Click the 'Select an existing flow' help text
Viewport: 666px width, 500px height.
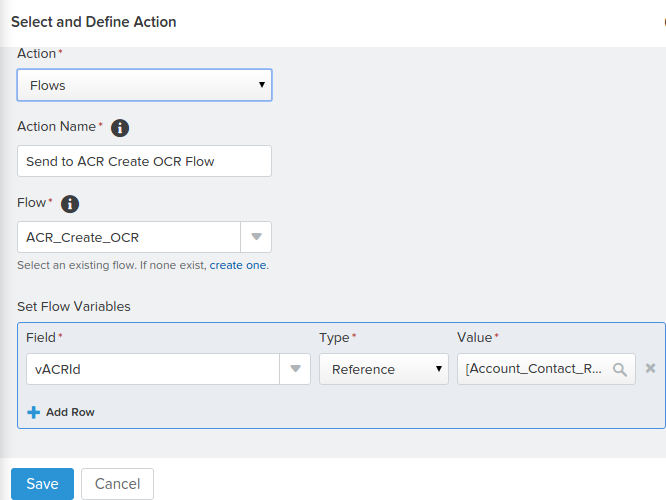pos(110,266)
